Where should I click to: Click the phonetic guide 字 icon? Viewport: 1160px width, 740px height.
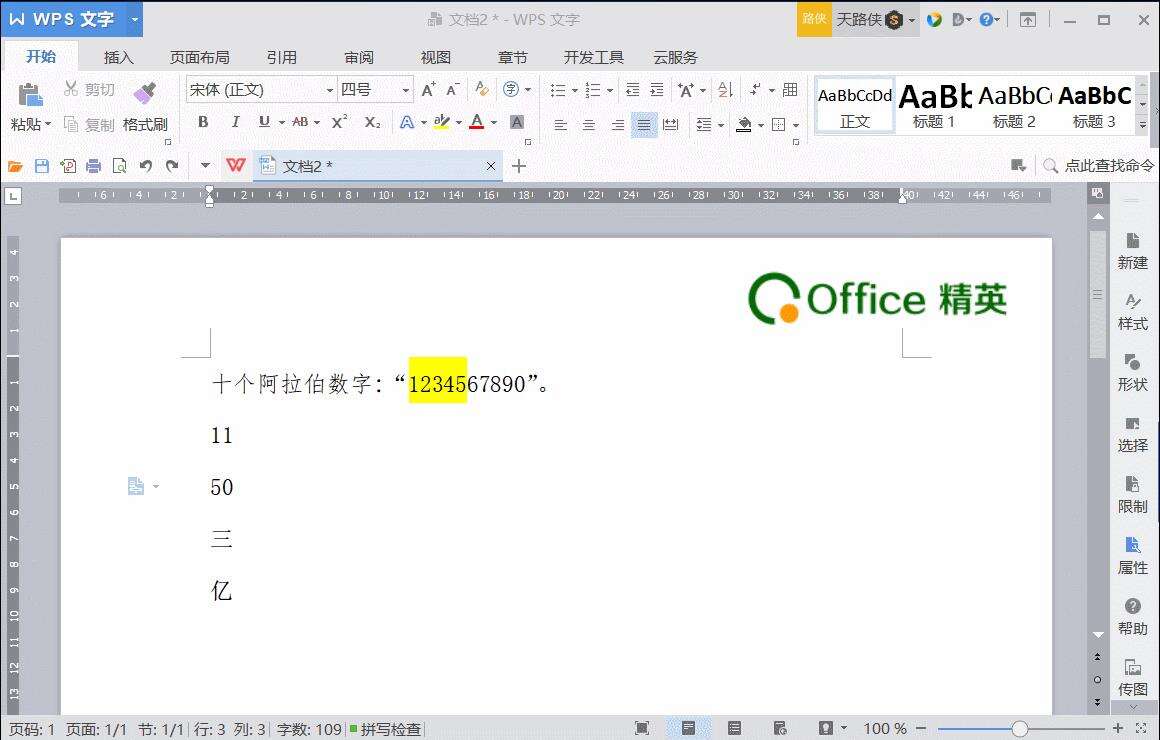tap(510, 90)
